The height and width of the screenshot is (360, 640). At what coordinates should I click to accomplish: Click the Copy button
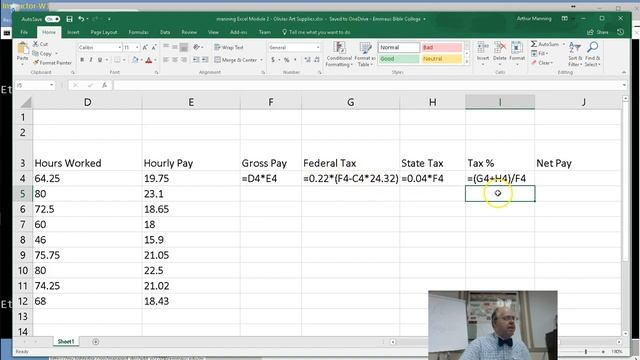coord(42,53)
